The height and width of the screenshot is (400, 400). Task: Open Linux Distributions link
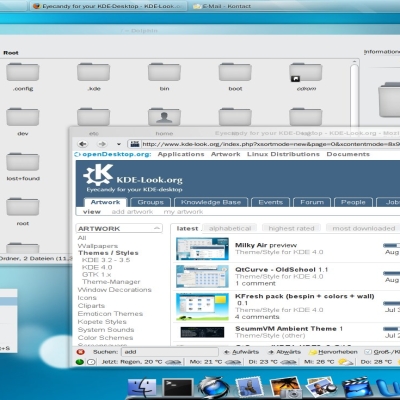tap(283, 154)
